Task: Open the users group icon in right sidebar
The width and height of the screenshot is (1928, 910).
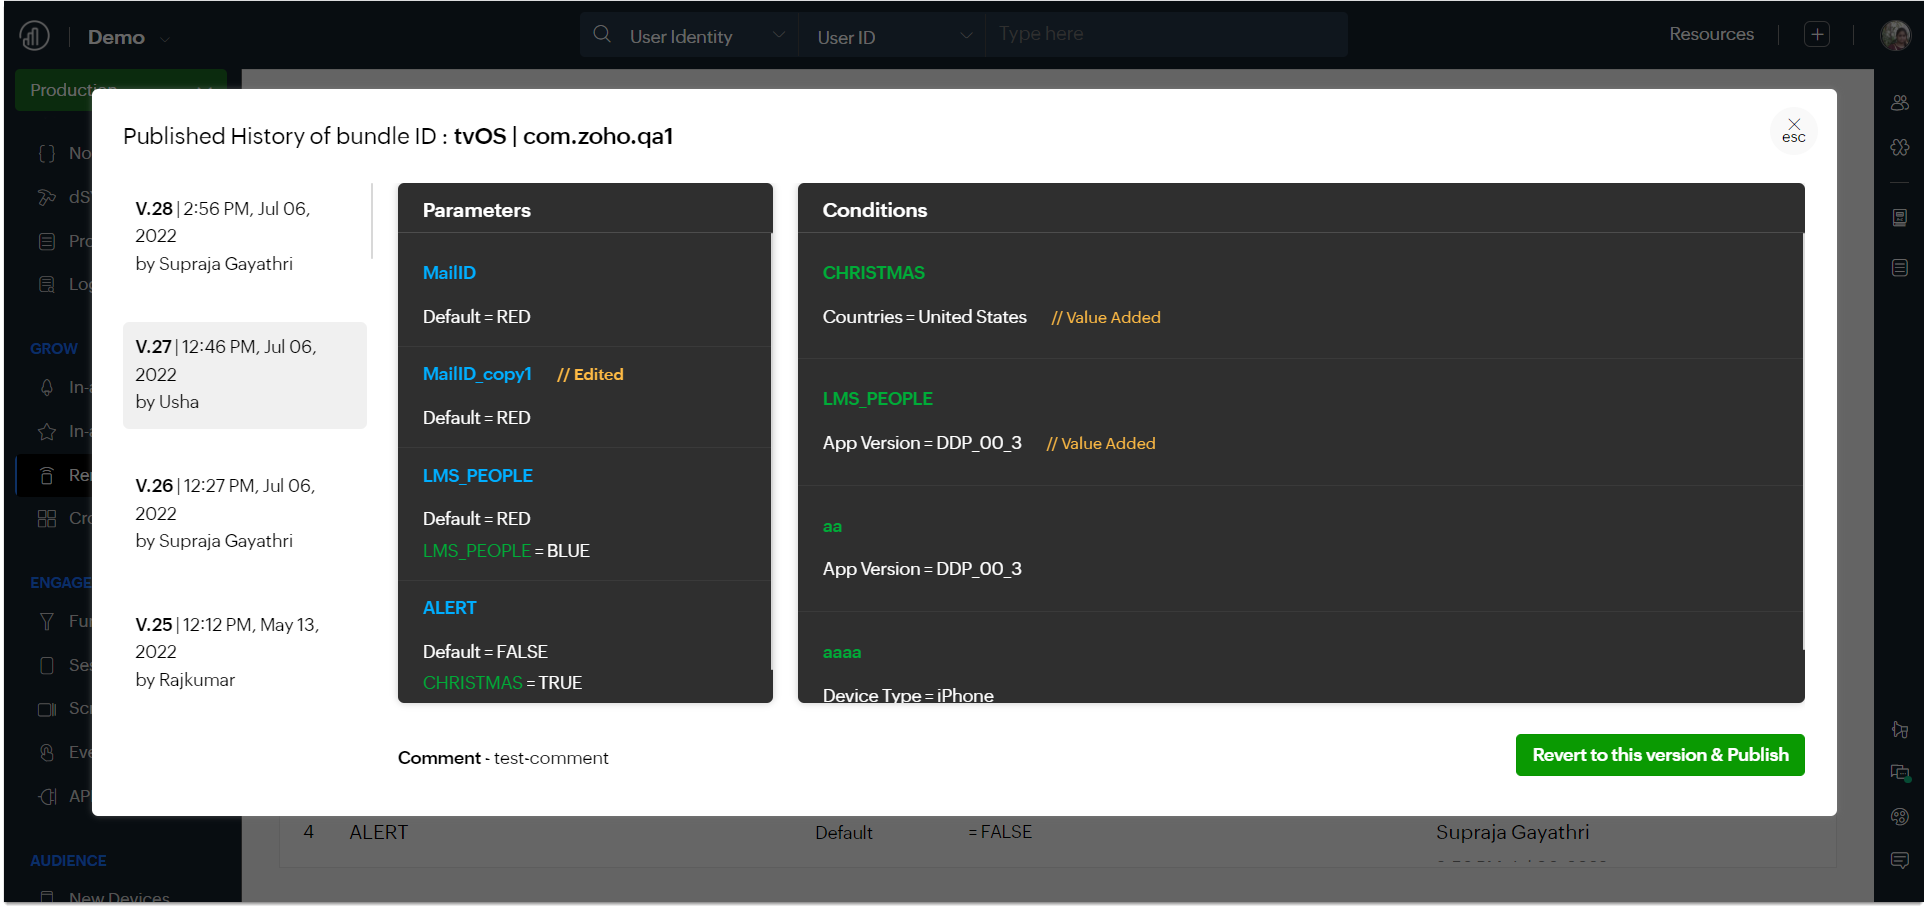Action: (1900, 103)
